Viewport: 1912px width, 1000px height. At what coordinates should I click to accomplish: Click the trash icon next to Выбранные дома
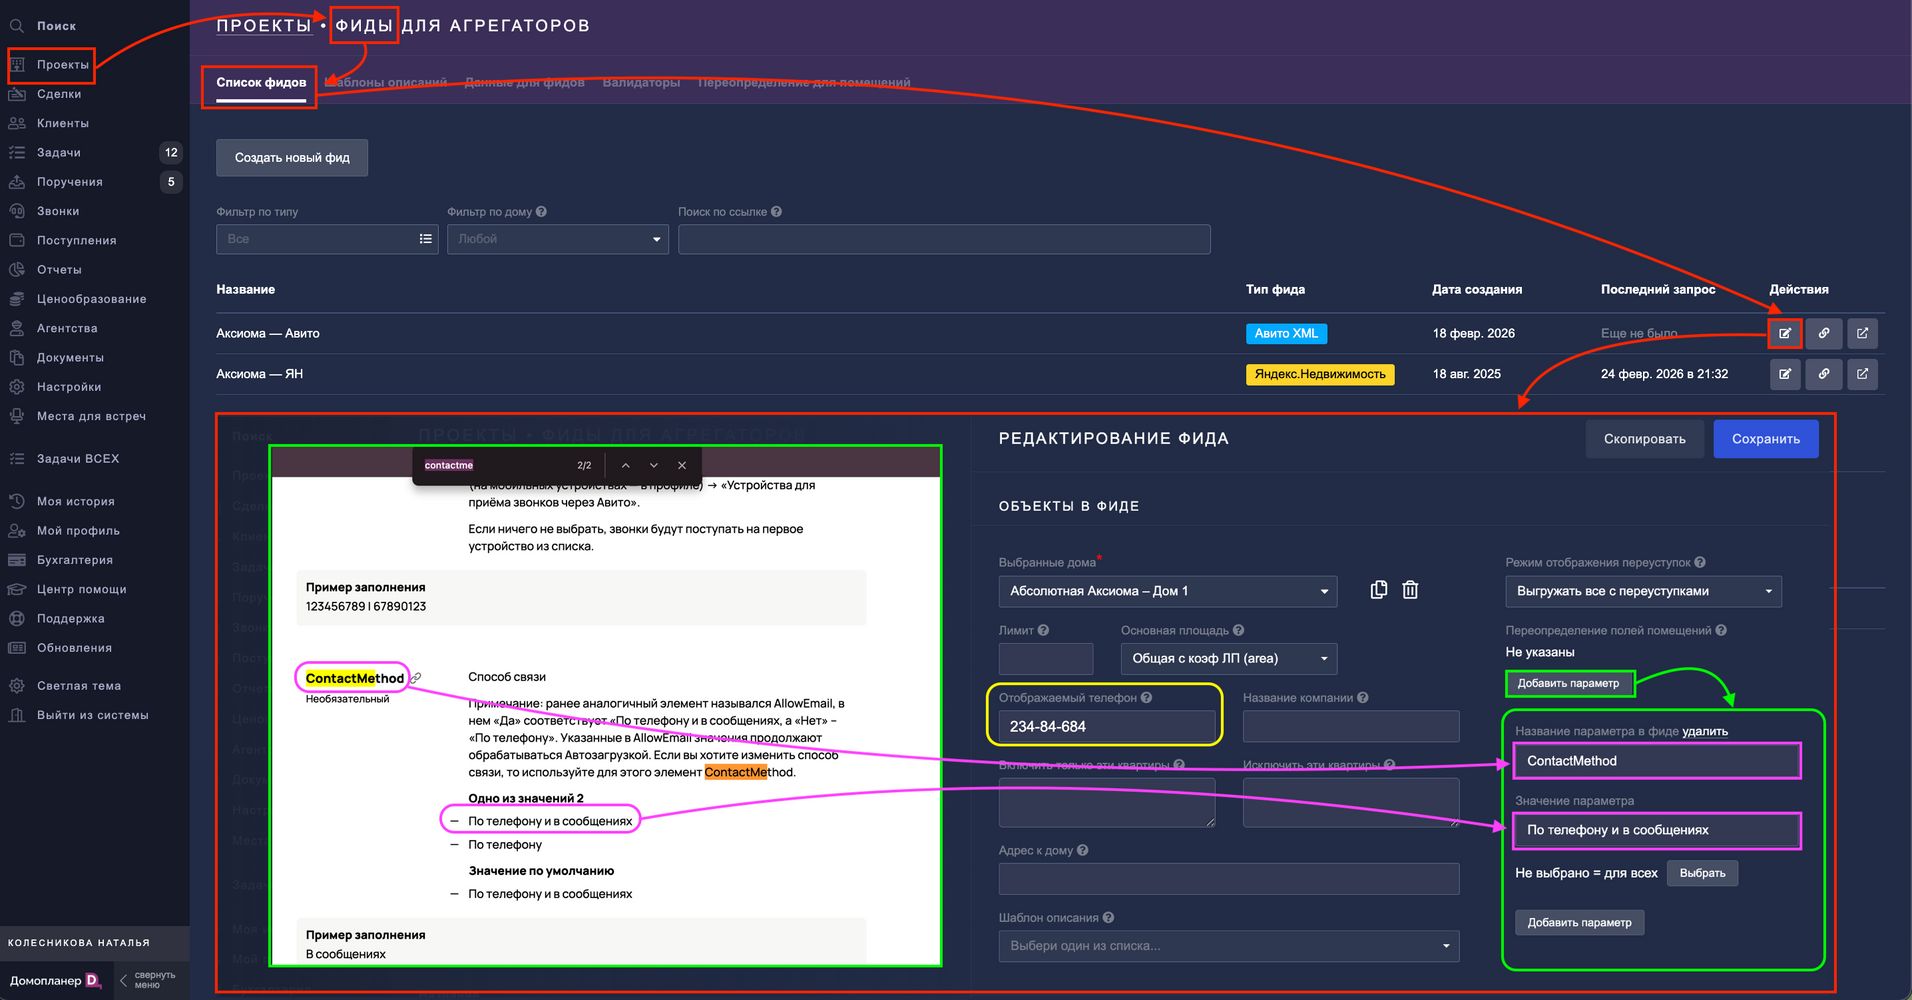point(1410,590)
